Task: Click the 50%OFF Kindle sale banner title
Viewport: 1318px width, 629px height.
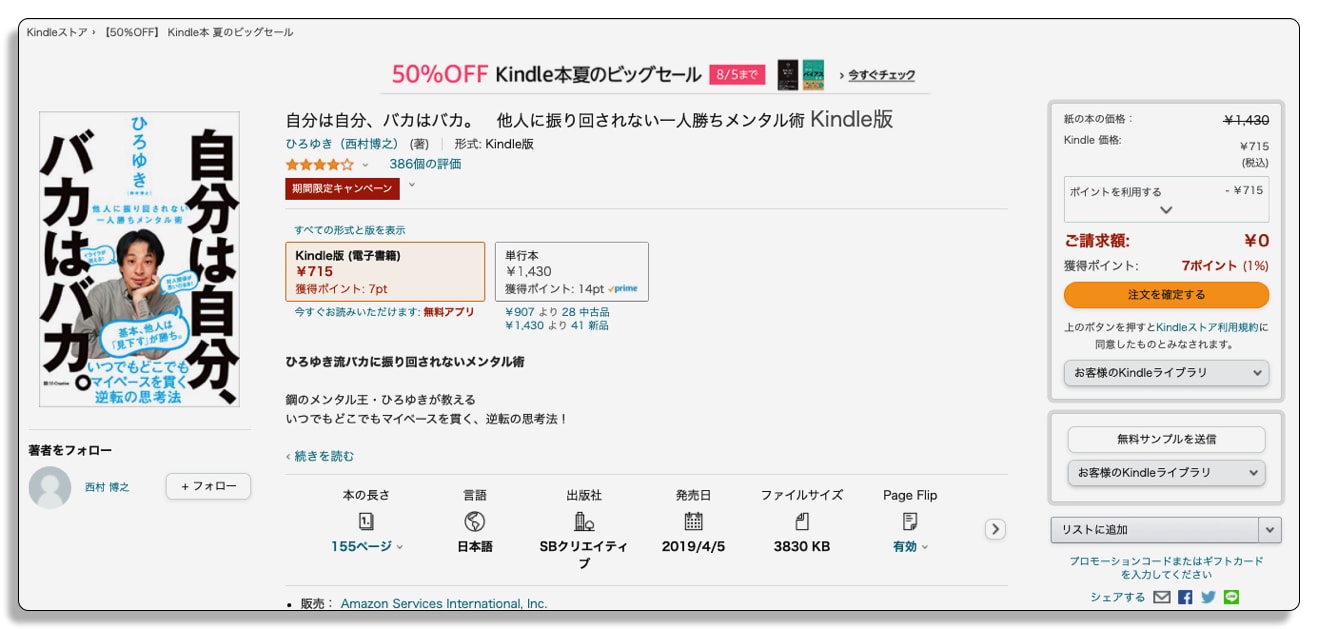Action: tap(547, 74)
